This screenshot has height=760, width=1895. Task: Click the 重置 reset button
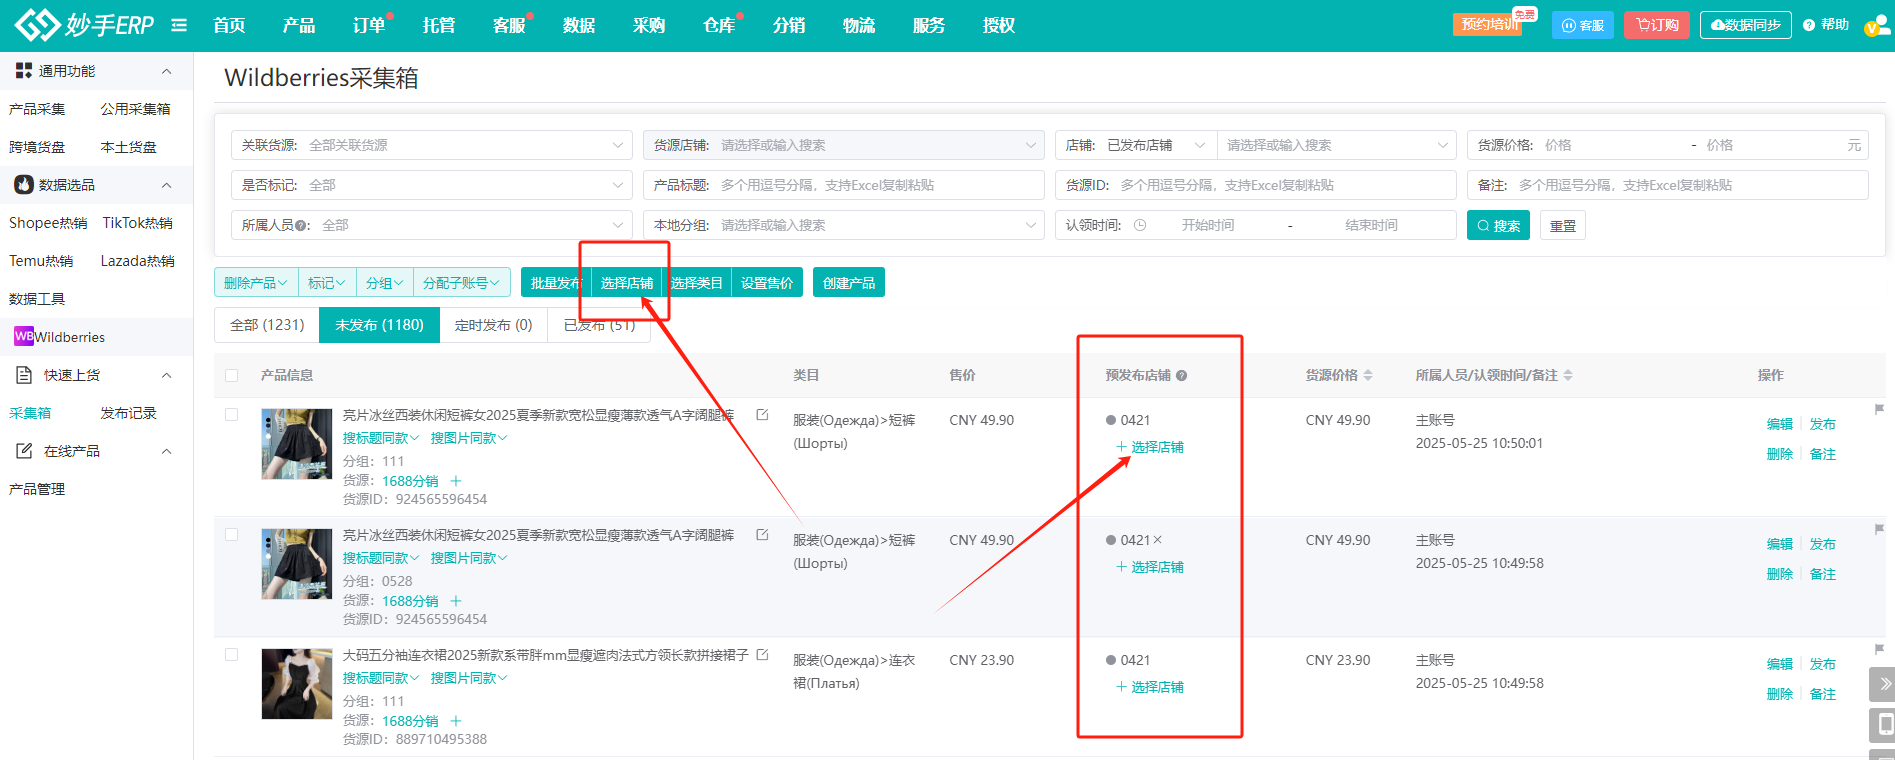pos(1562,226)
